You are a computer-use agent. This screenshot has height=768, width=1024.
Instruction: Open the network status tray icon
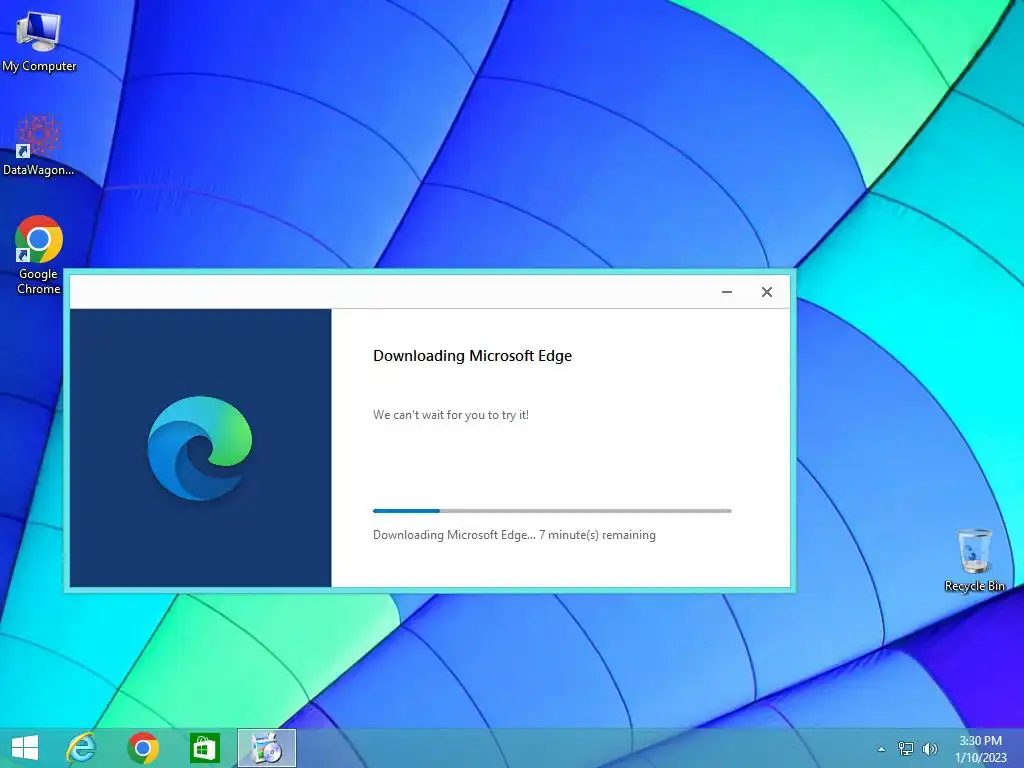(906, 748)
